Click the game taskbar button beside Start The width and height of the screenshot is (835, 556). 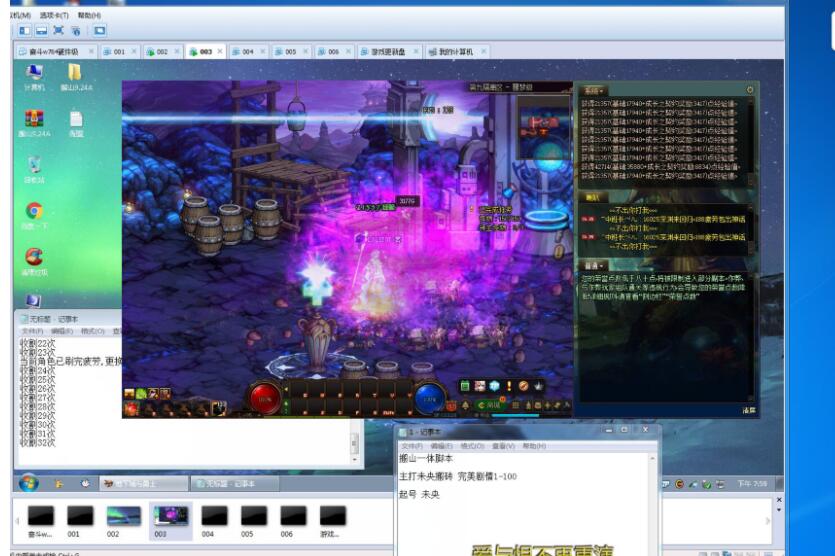(x=144, y=484)
